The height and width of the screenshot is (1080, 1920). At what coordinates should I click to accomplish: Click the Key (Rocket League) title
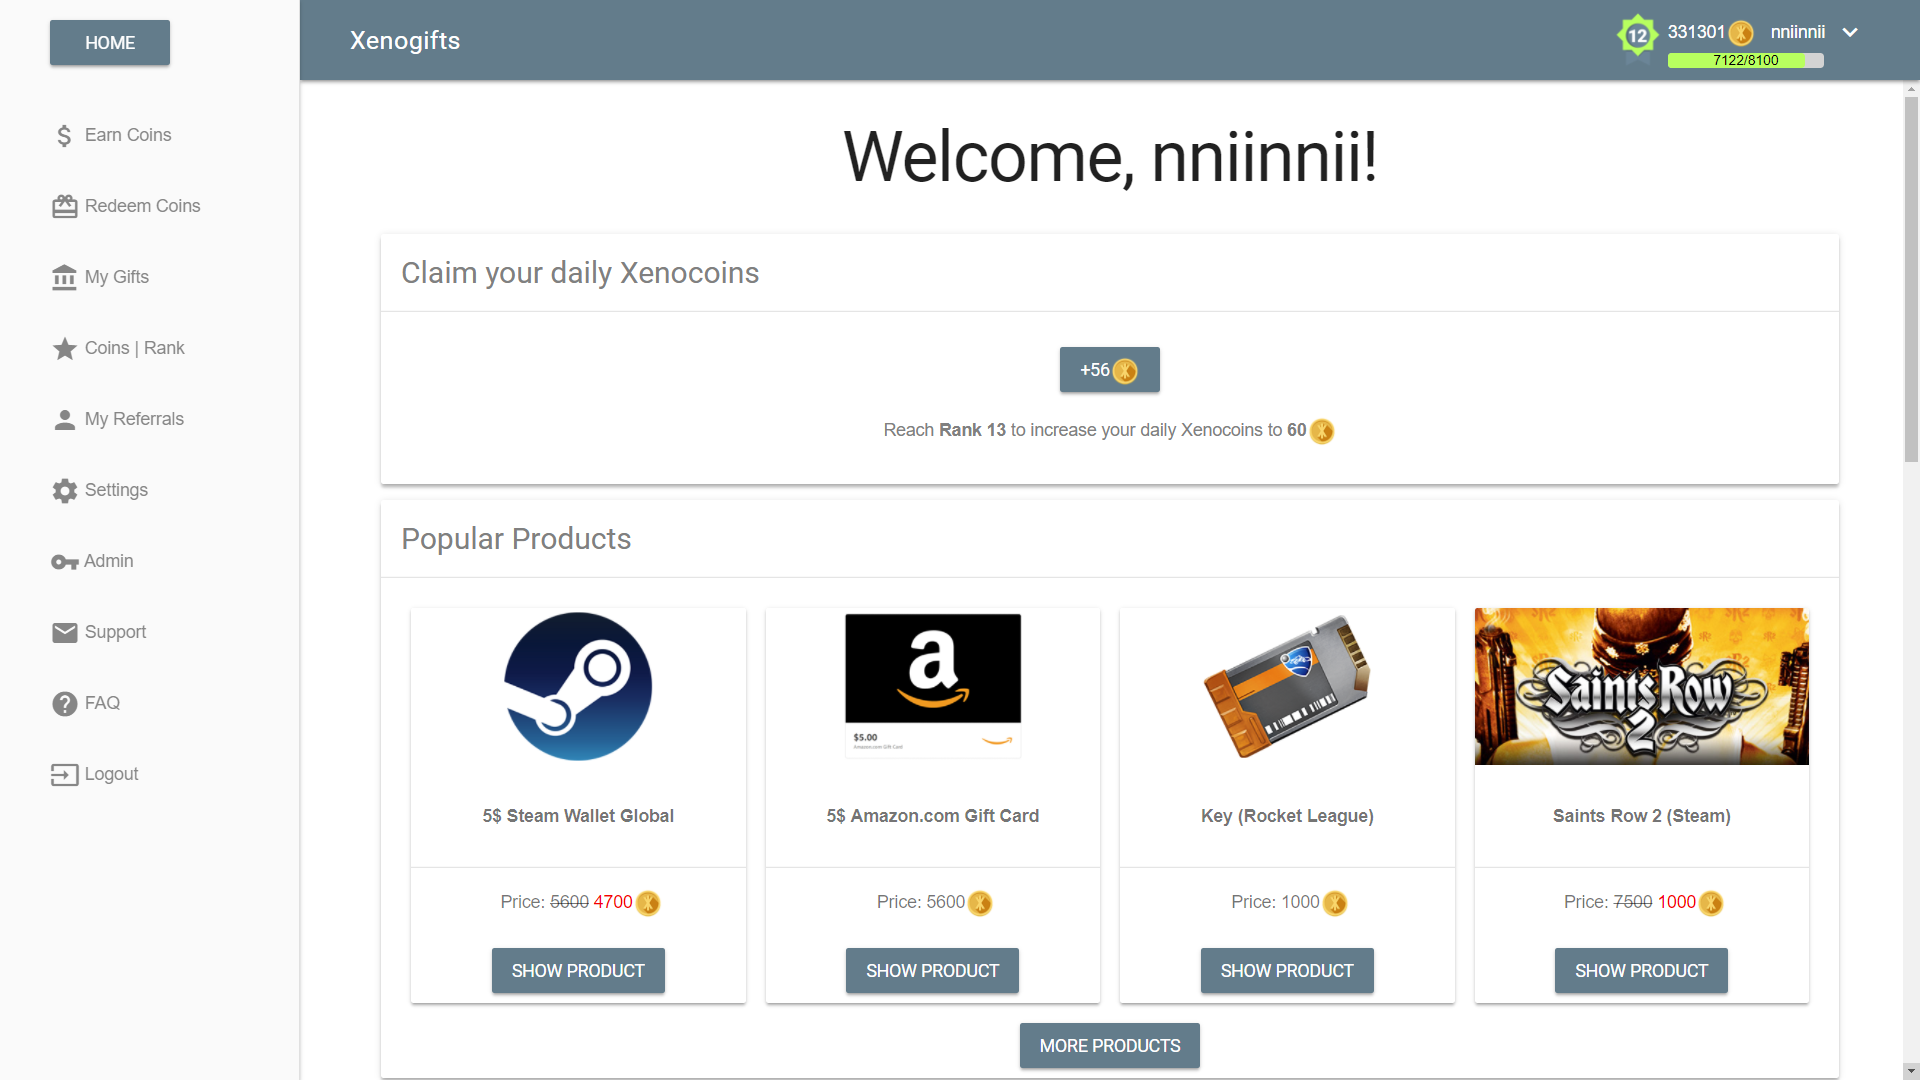pyautogui.click(x=1287, y=816)
